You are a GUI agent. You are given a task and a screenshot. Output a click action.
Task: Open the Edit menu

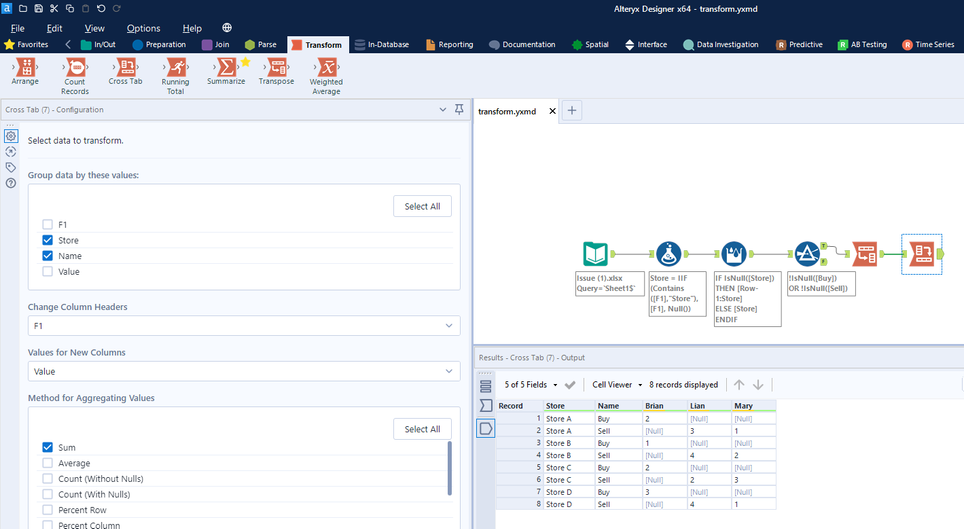pyautogui.click(x=54, y=28)
